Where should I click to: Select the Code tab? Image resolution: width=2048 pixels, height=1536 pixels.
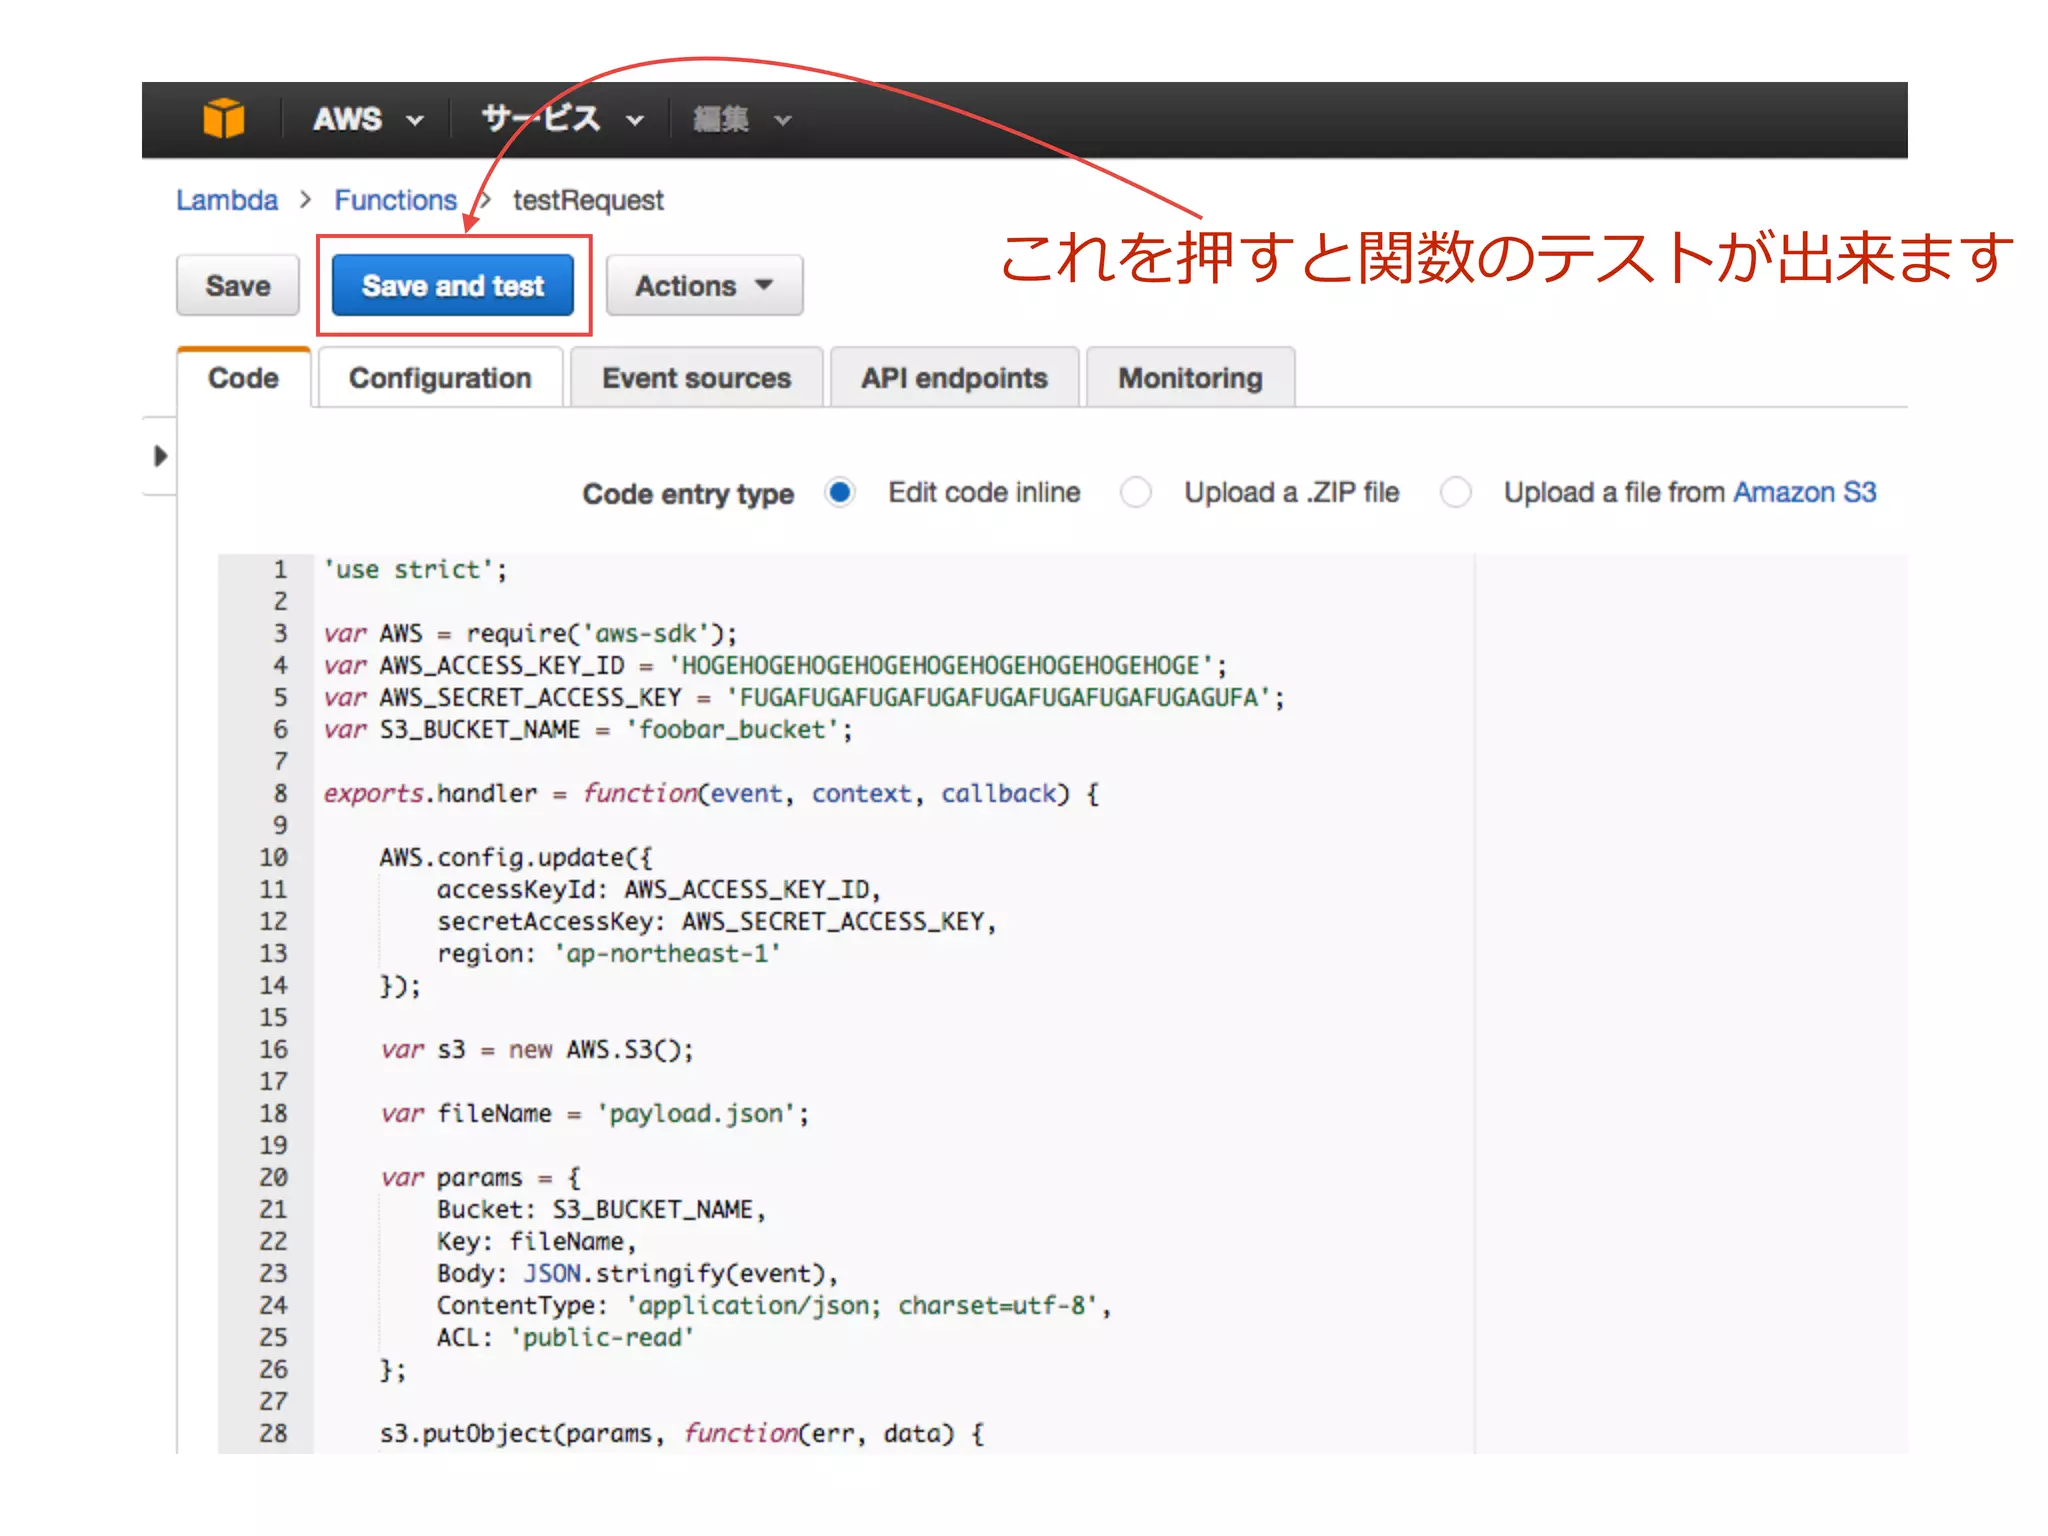pyautogui.click(x=243, y=378)
